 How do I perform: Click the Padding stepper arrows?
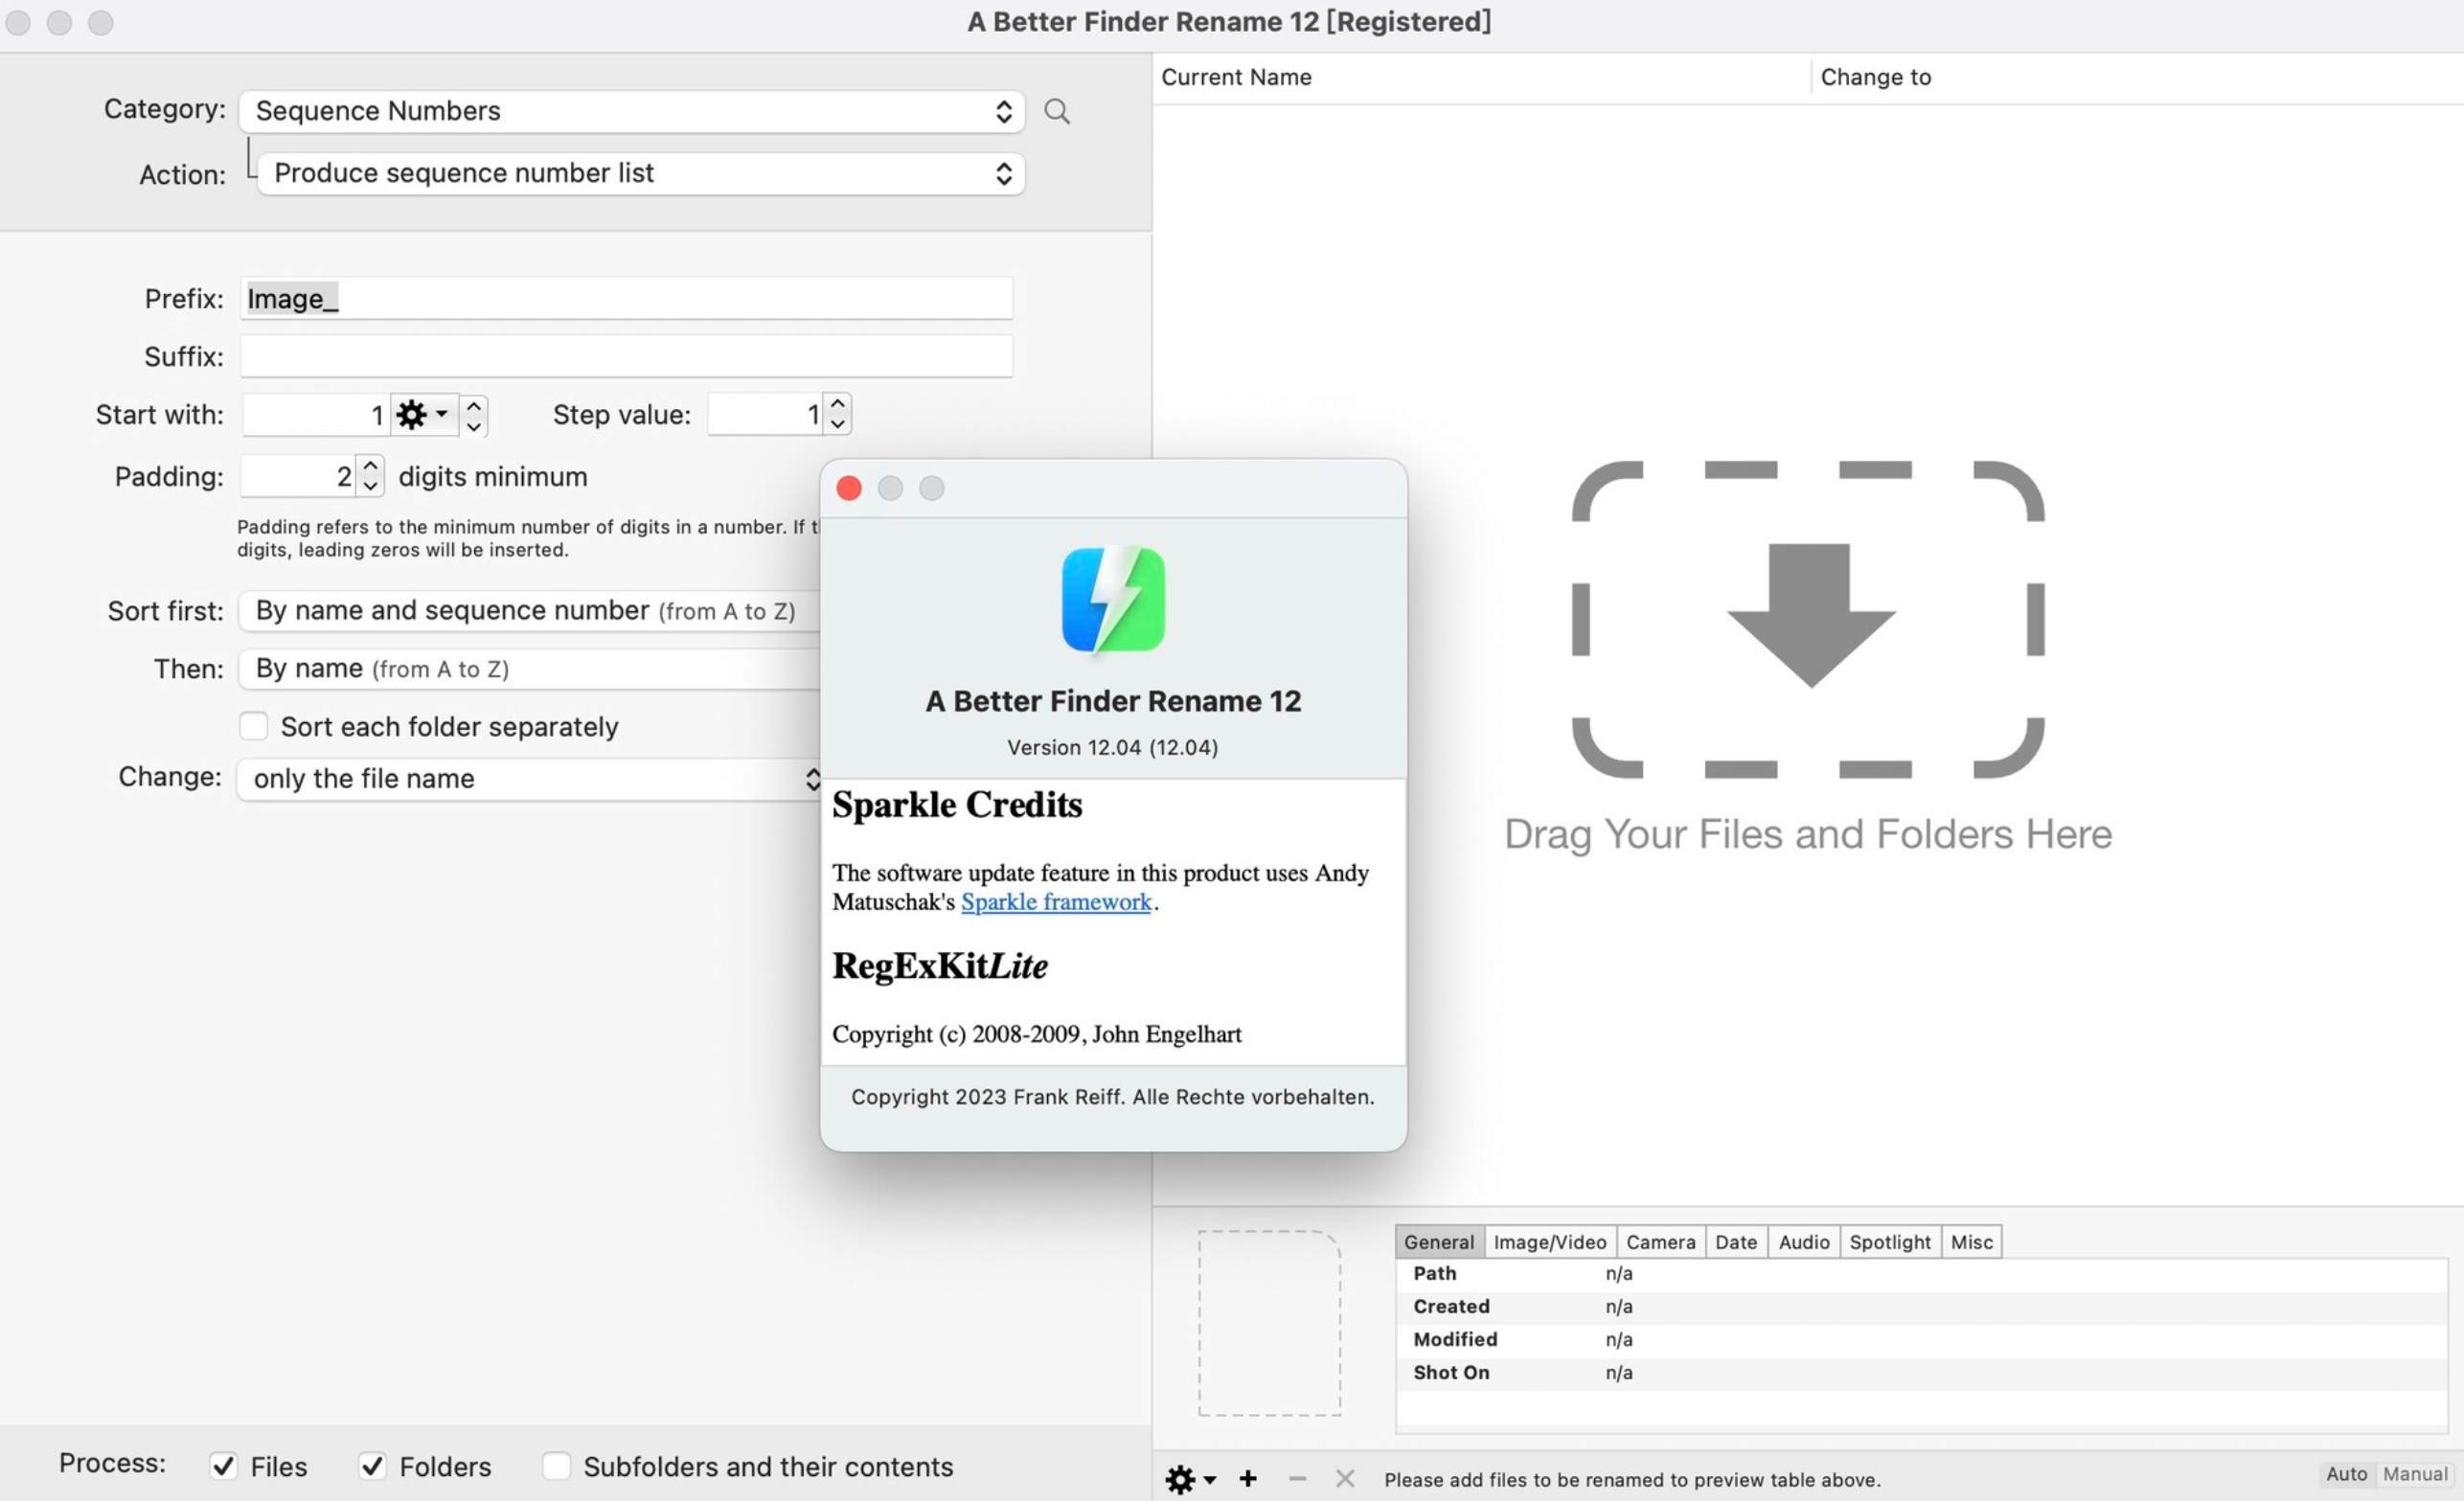click(370, 475)
